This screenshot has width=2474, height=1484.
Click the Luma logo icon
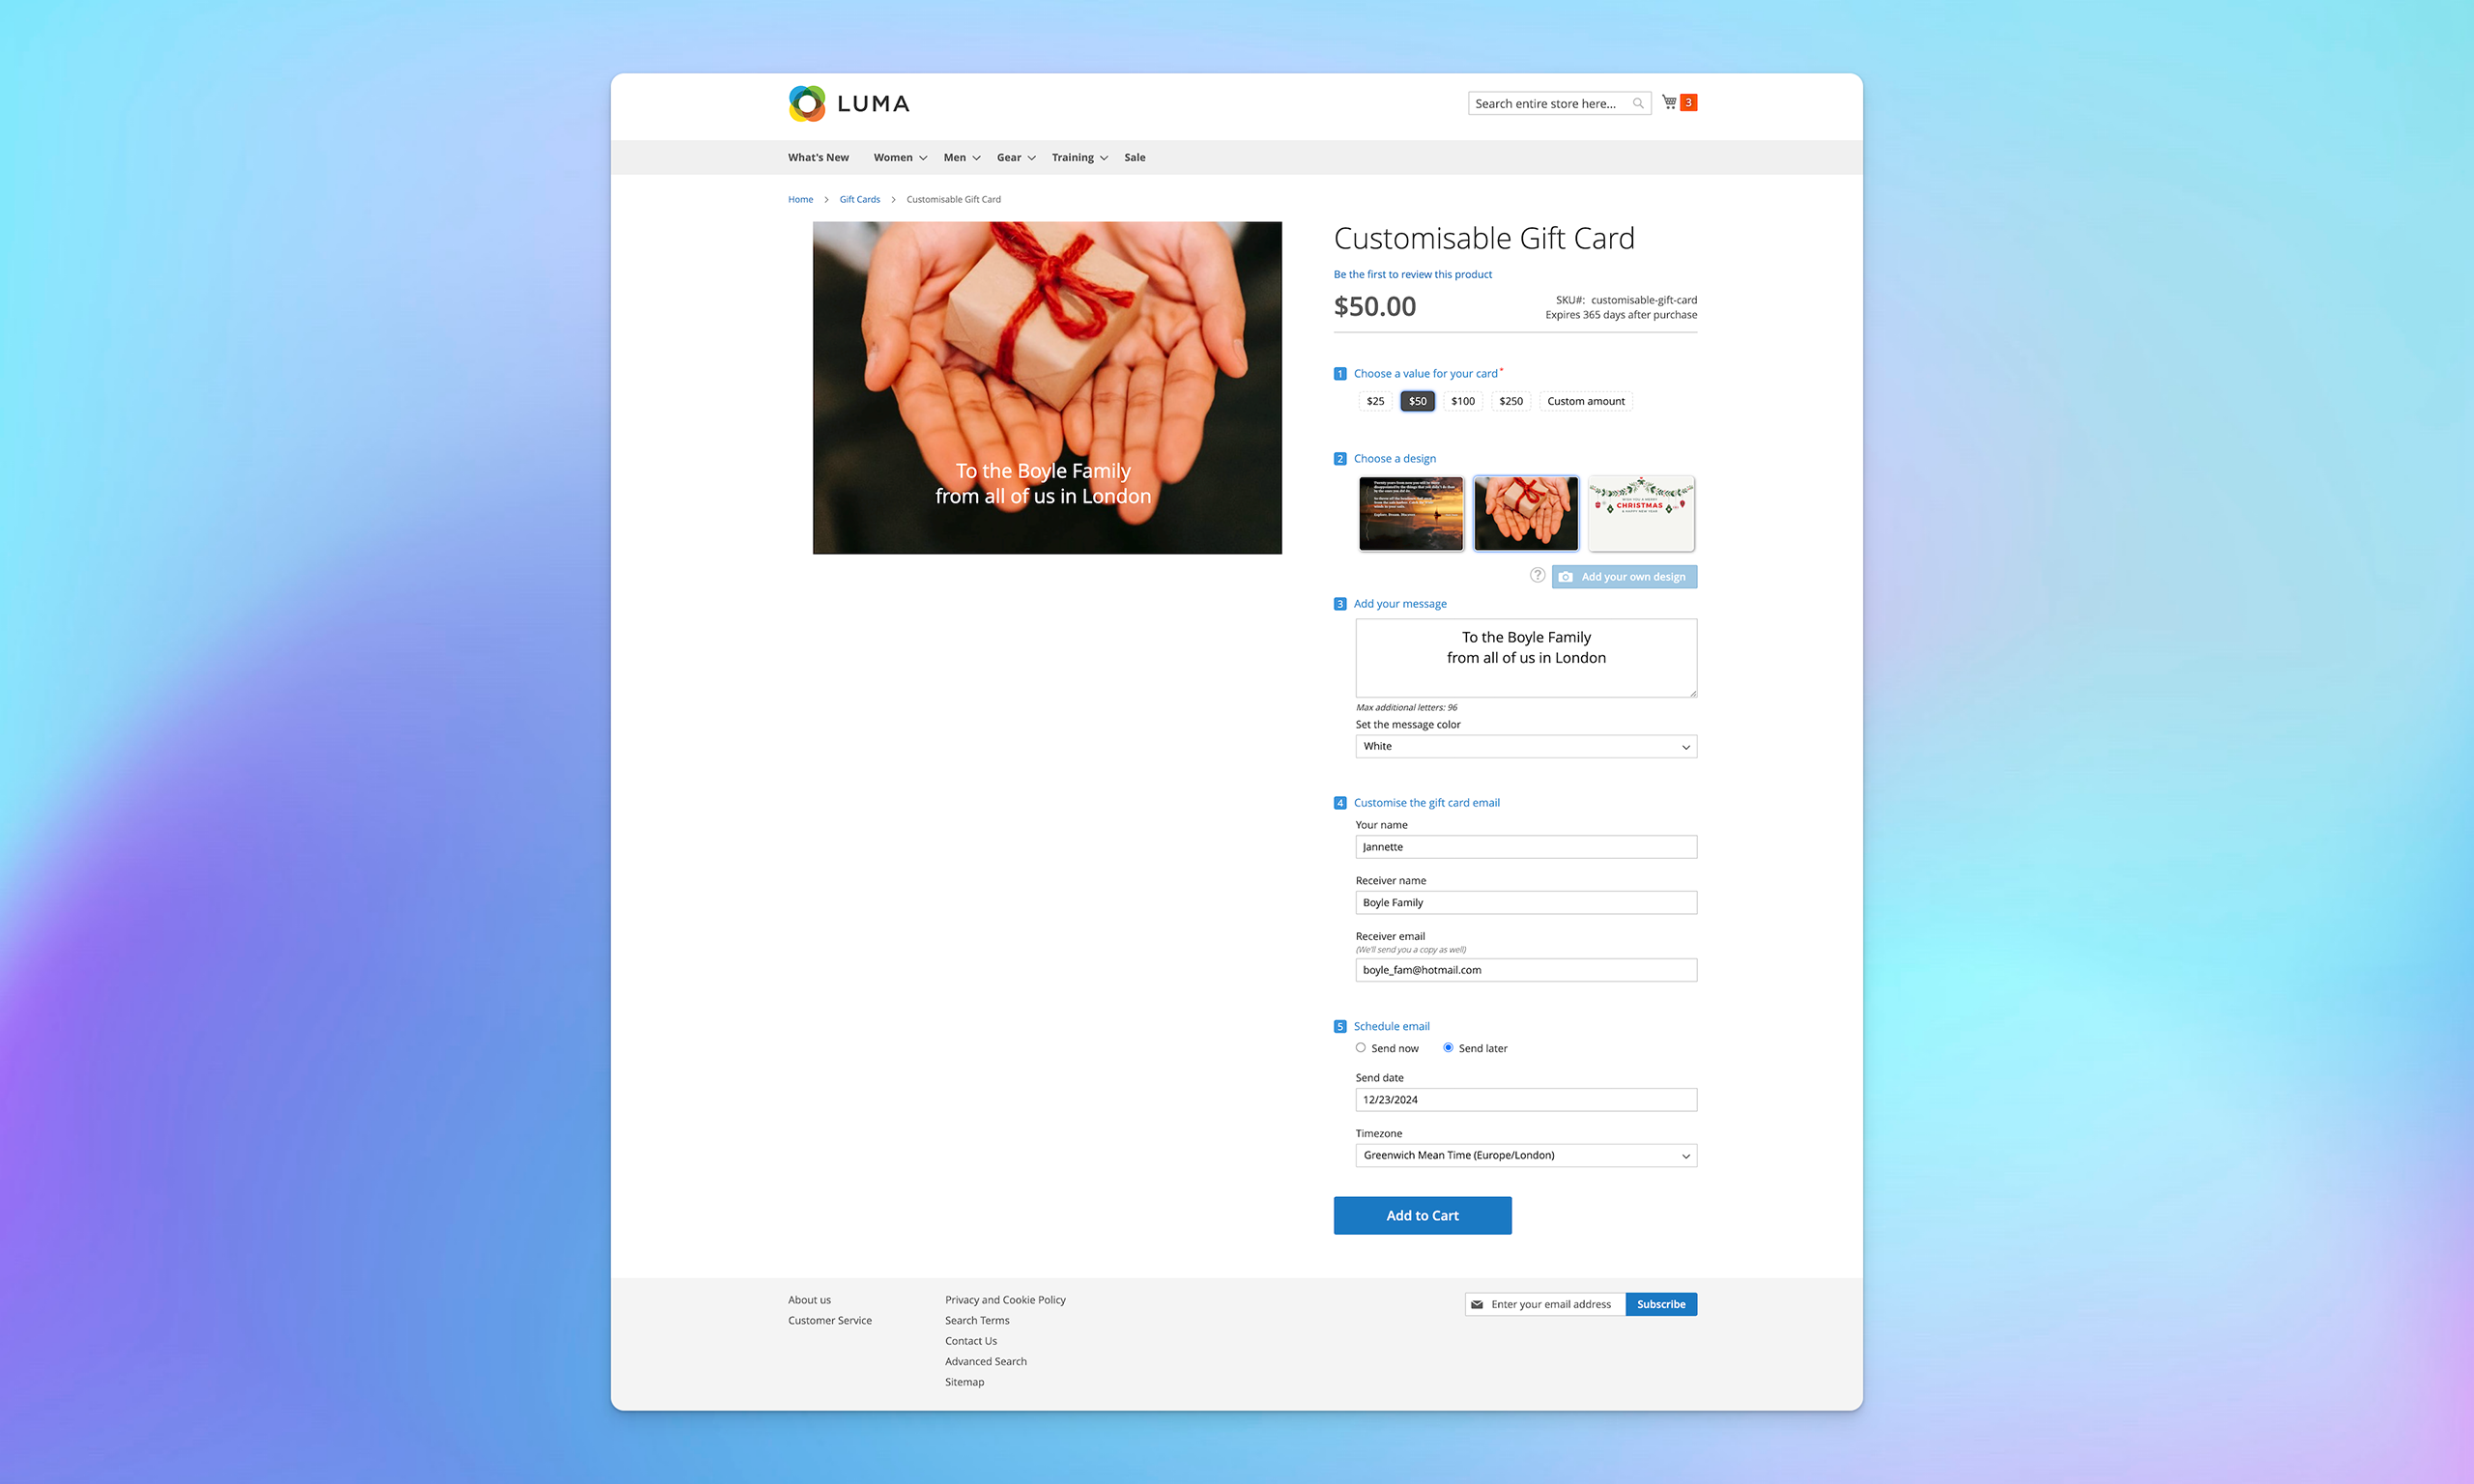[x=804, y=102]
